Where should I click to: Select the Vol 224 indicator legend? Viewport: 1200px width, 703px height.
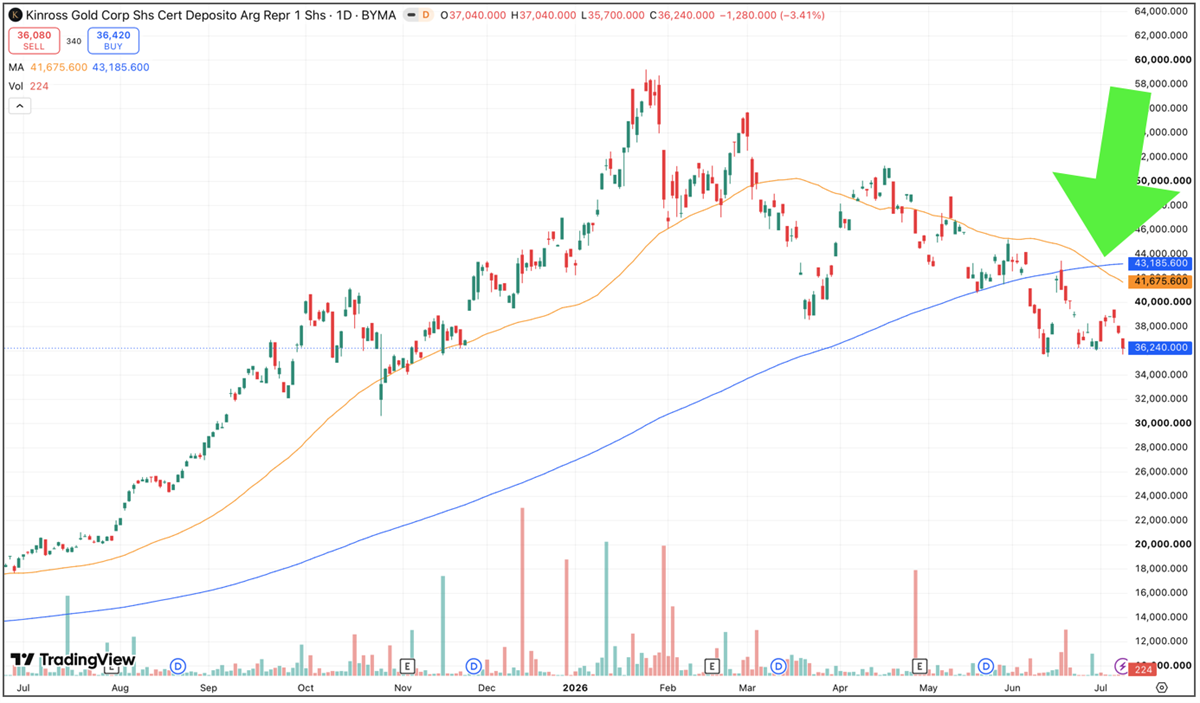(28, 86)
